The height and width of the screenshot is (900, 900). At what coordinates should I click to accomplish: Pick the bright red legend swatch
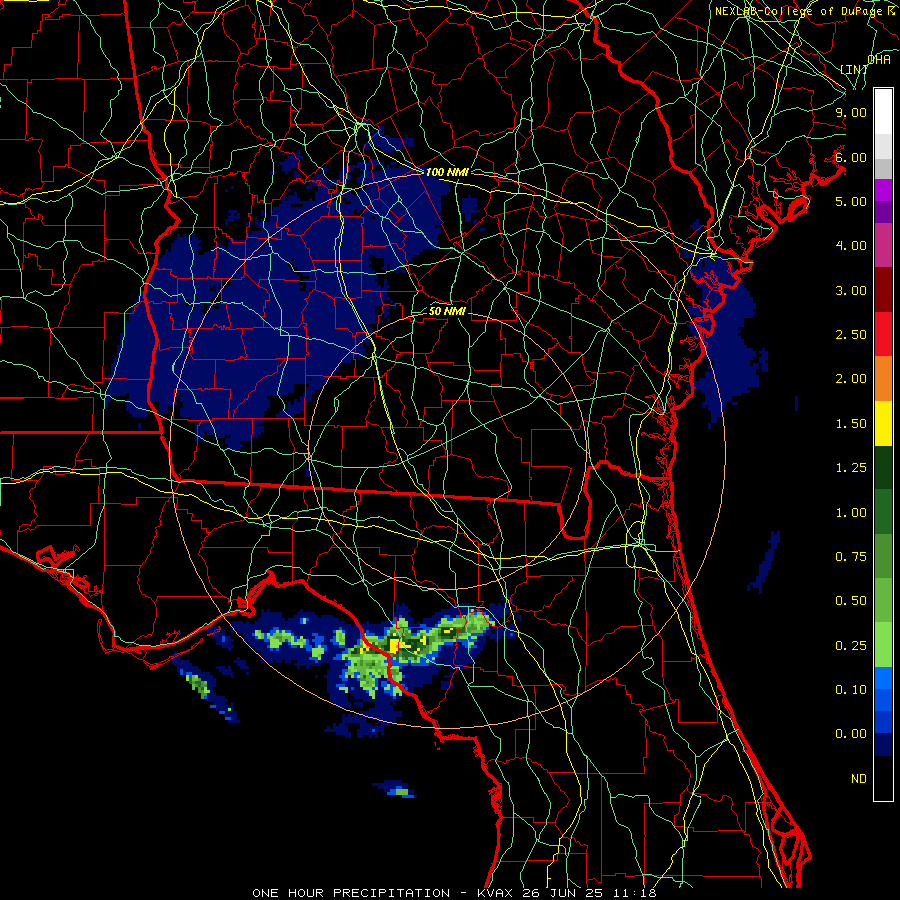883,335
